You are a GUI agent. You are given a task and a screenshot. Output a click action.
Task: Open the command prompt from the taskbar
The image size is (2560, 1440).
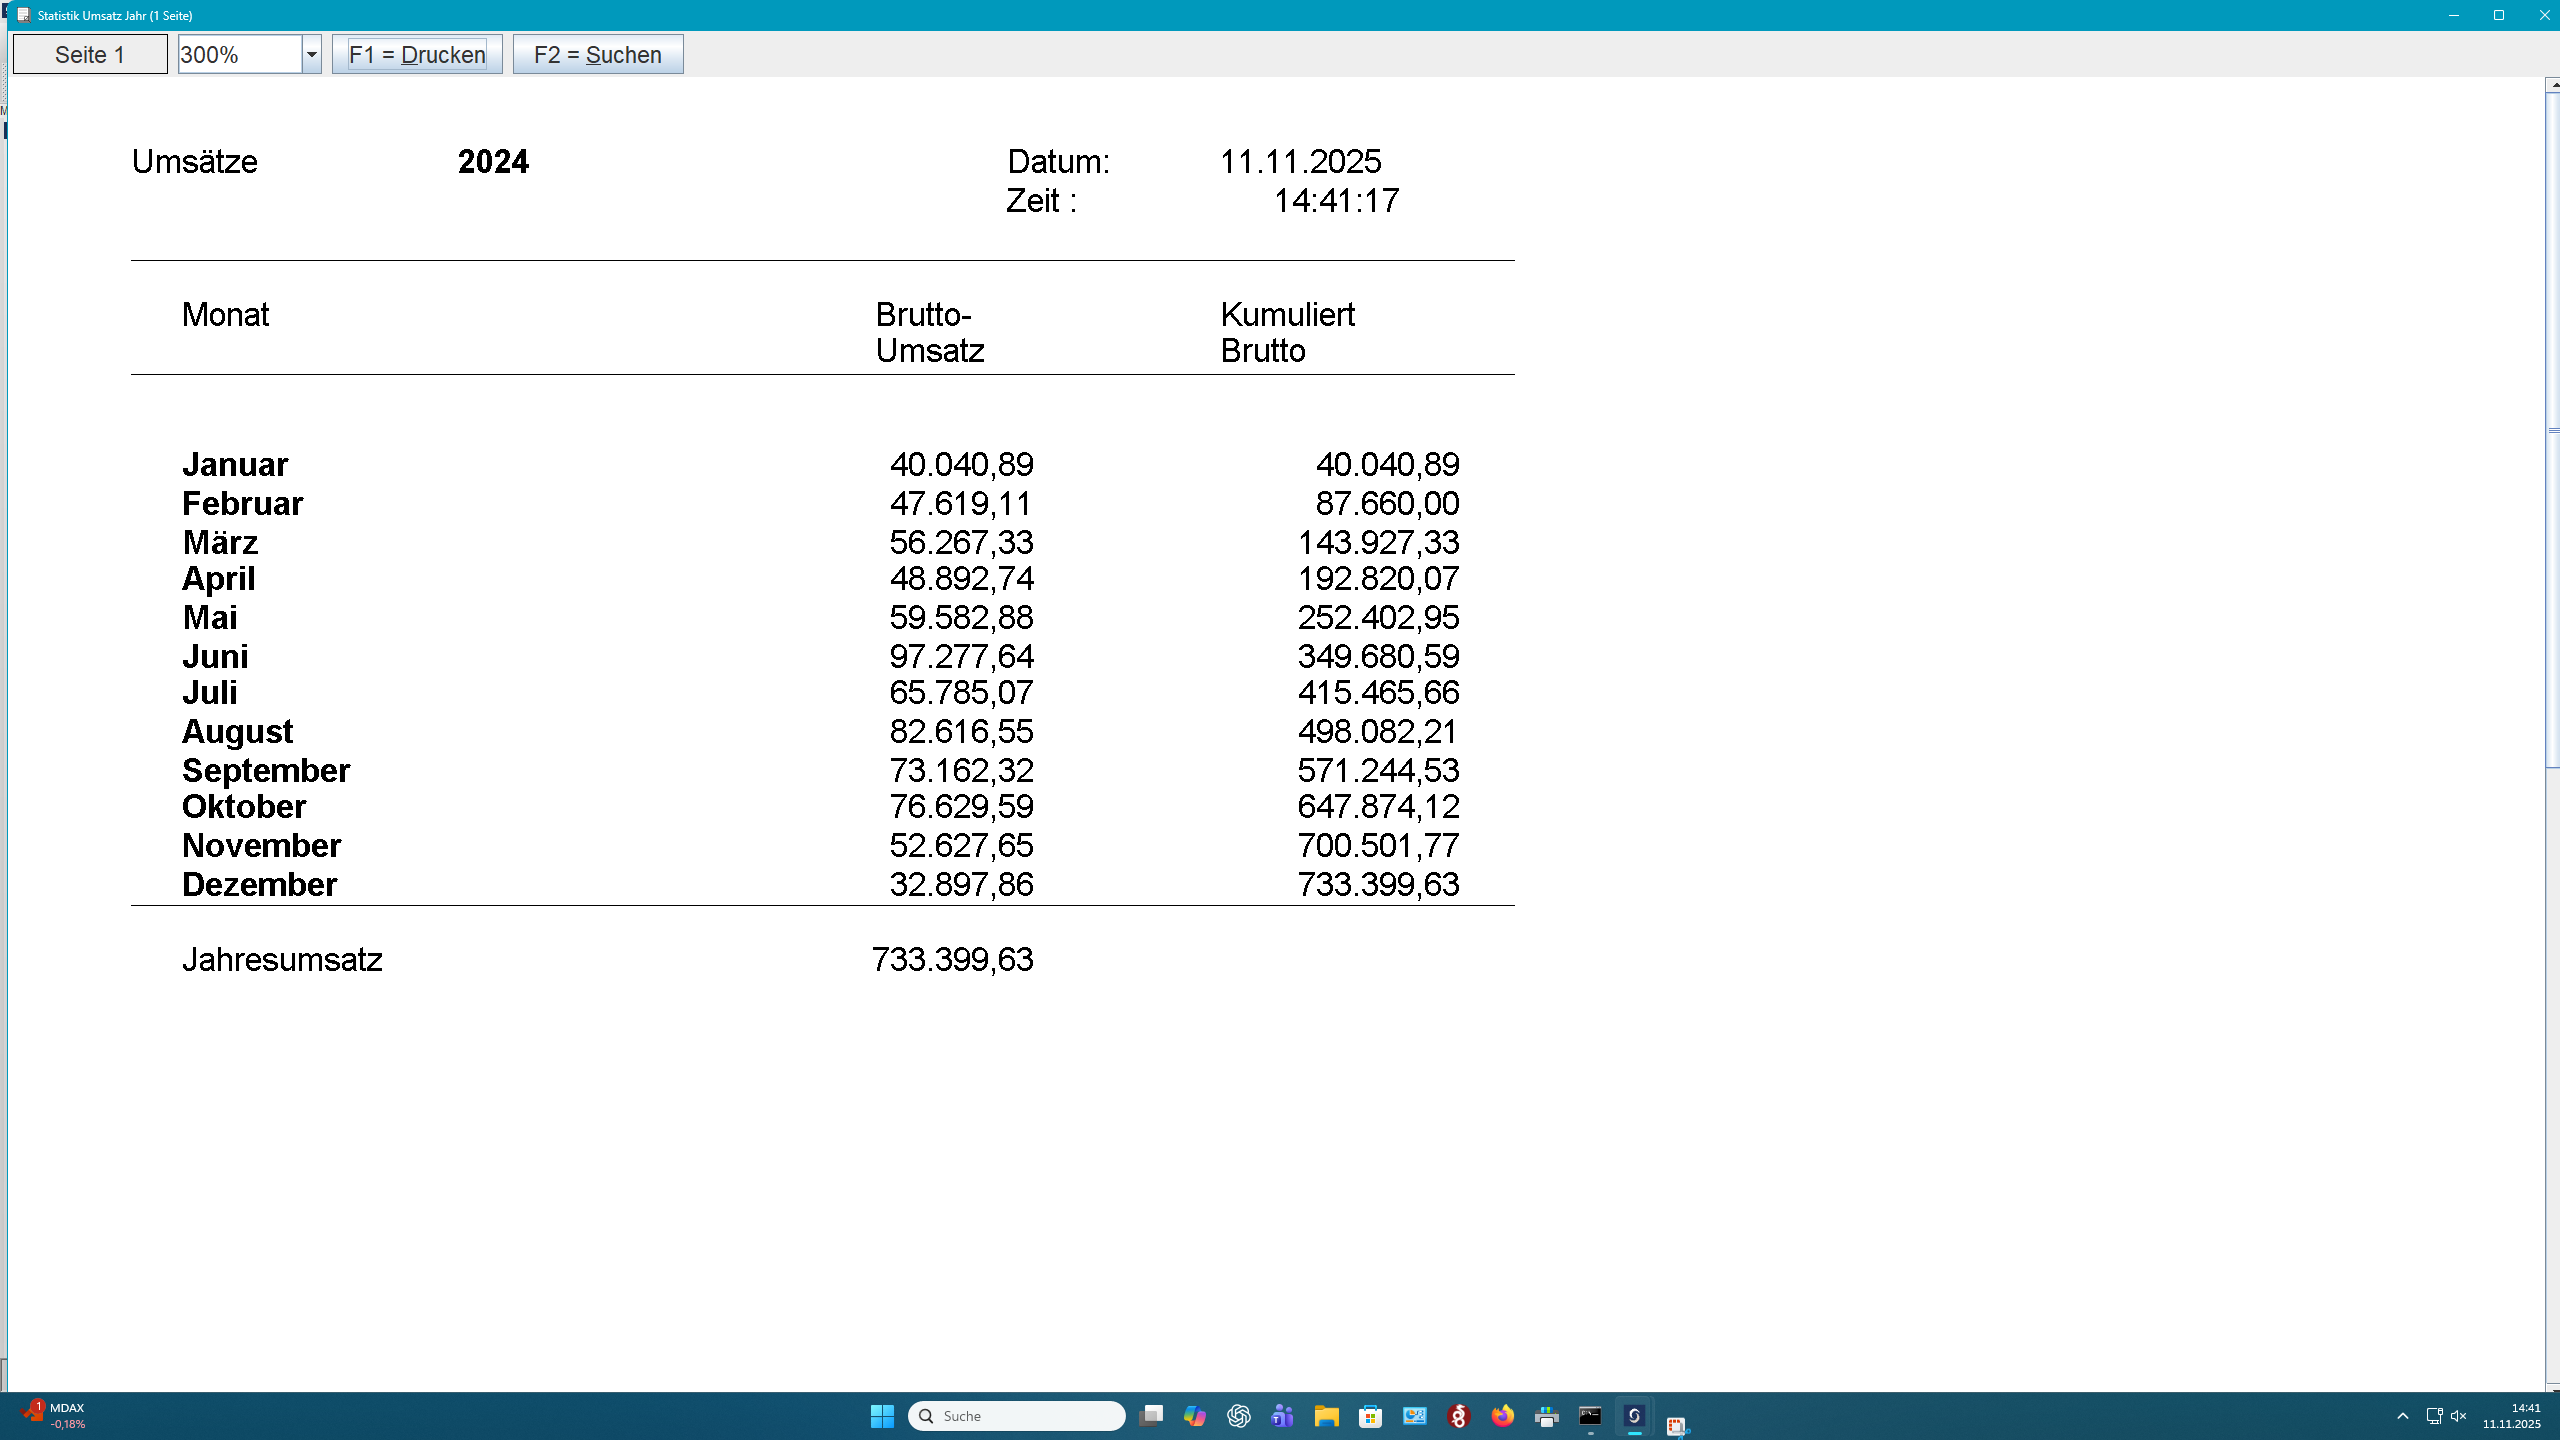1590,1417
